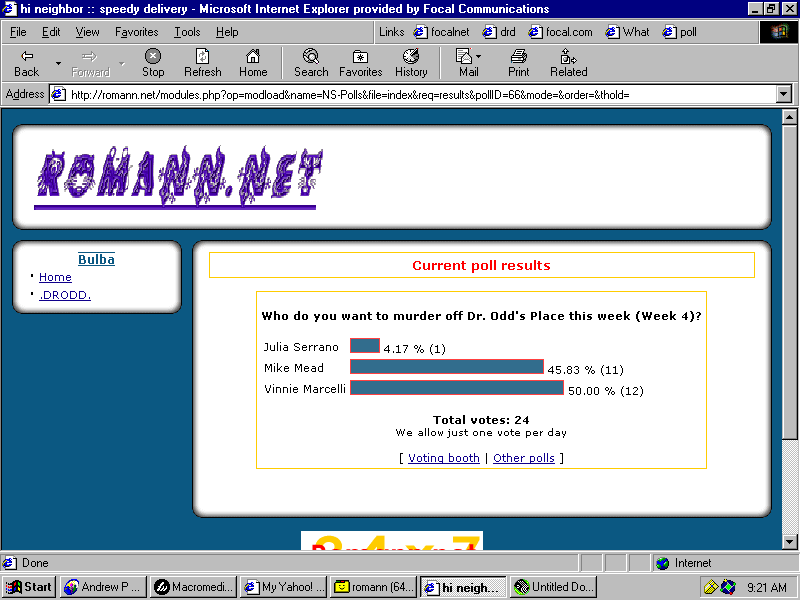Click the Vinnie Marcelli result bar
The height and width of the screenshot is (600, 800).
(x=457, y=388)
